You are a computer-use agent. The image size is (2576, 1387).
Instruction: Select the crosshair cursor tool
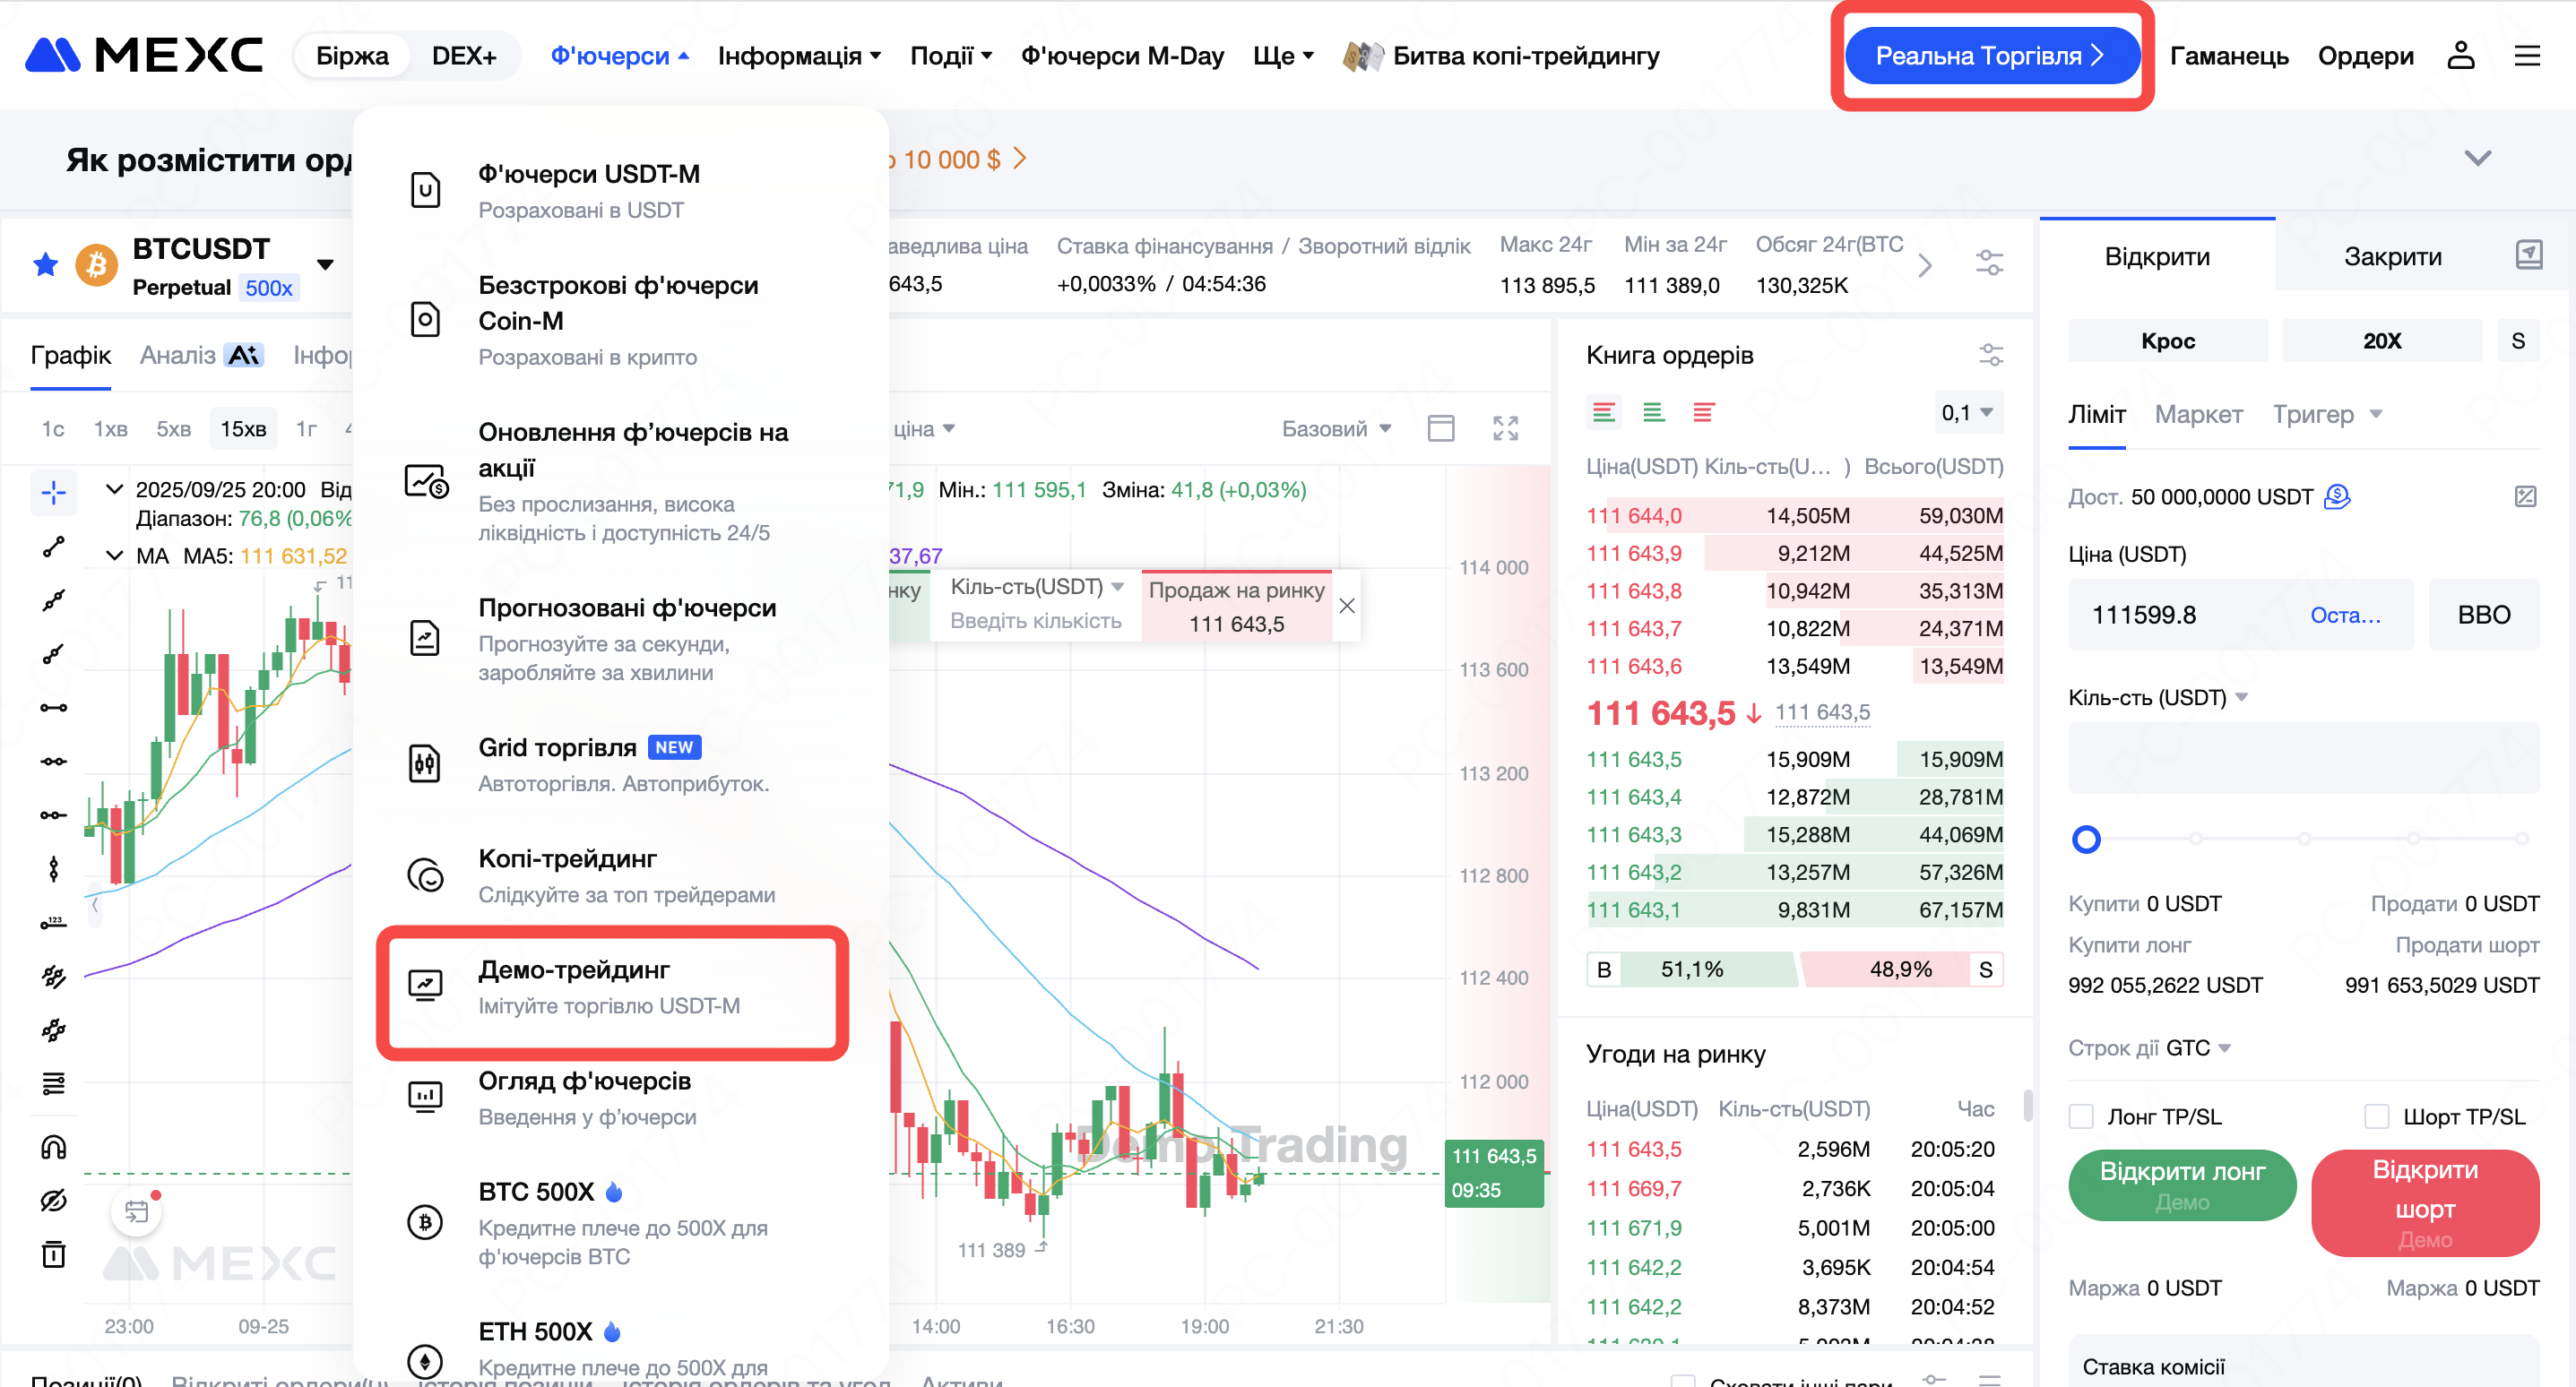pyautogui.click(x=54, y=492)
